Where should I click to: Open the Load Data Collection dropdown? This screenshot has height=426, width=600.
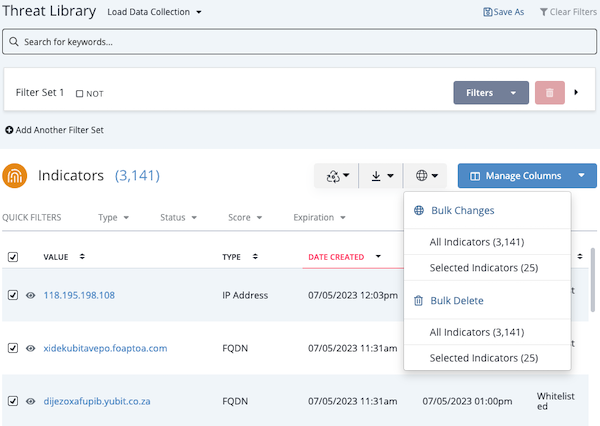click(154, 12)
